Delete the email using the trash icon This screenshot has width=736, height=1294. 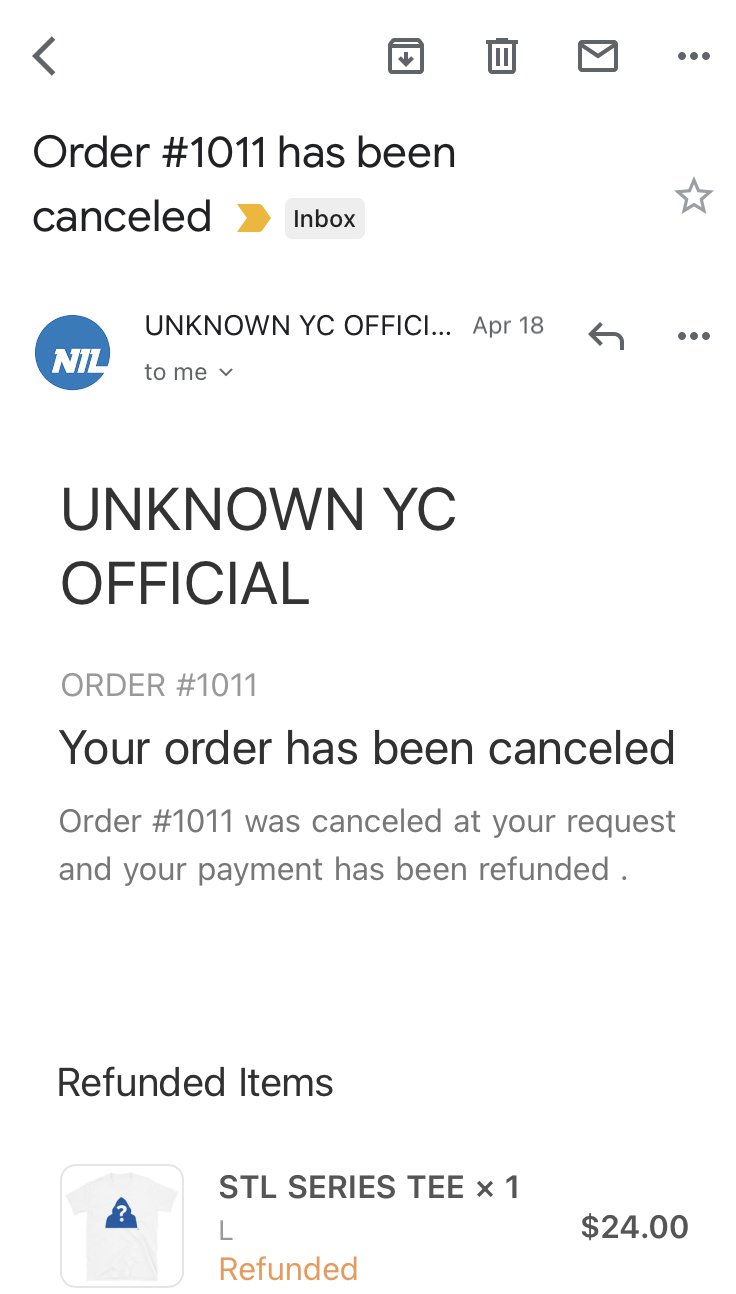[x=502, y=56]
